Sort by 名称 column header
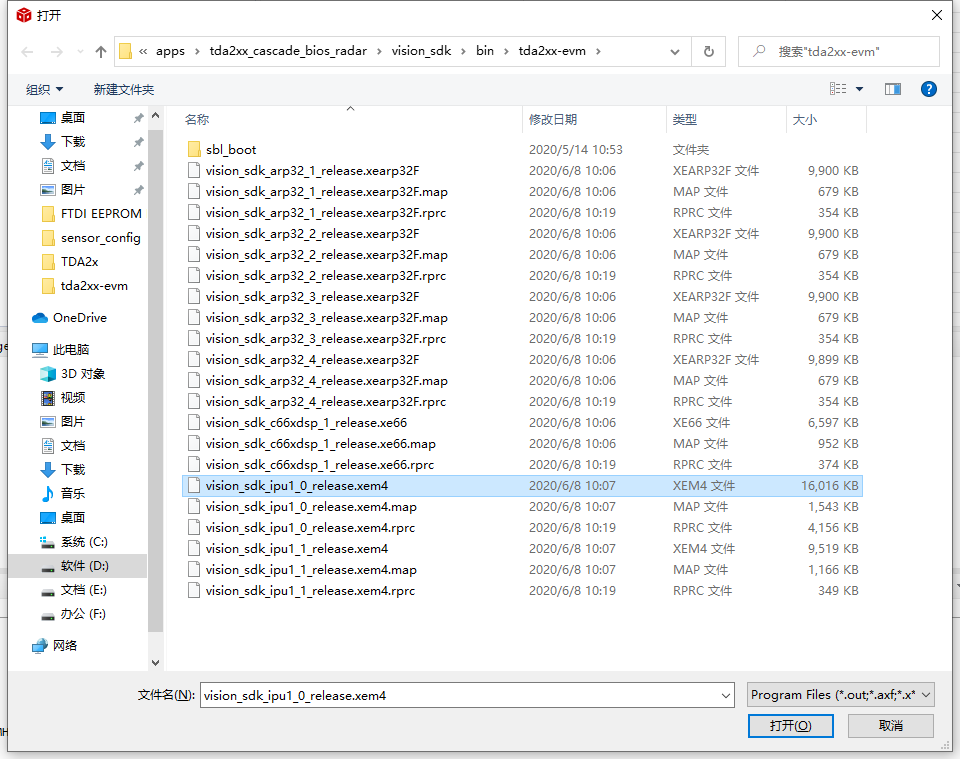Viewport: 960px width, 759px height. 197,120
